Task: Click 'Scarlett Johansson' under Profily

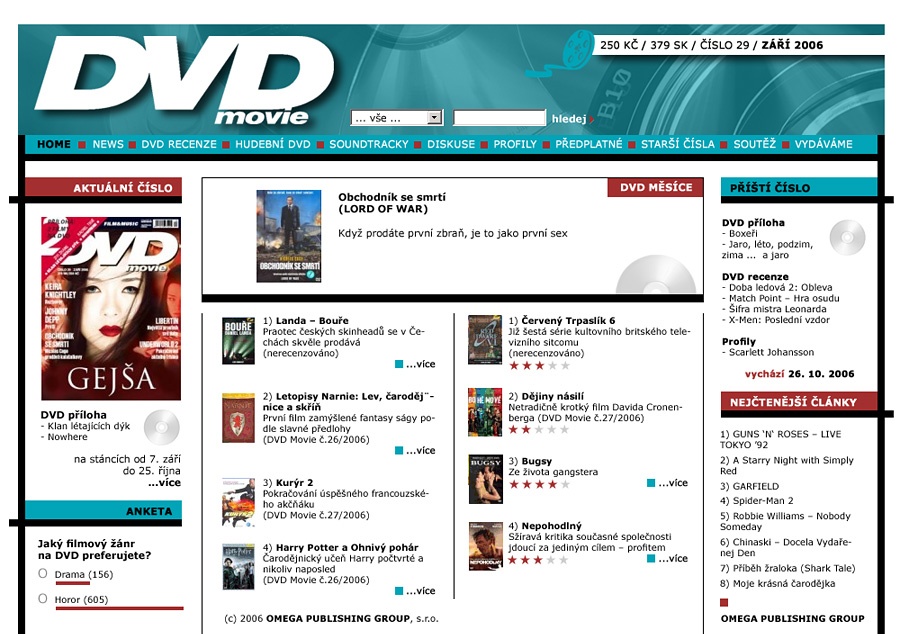Action: point(771,352)
